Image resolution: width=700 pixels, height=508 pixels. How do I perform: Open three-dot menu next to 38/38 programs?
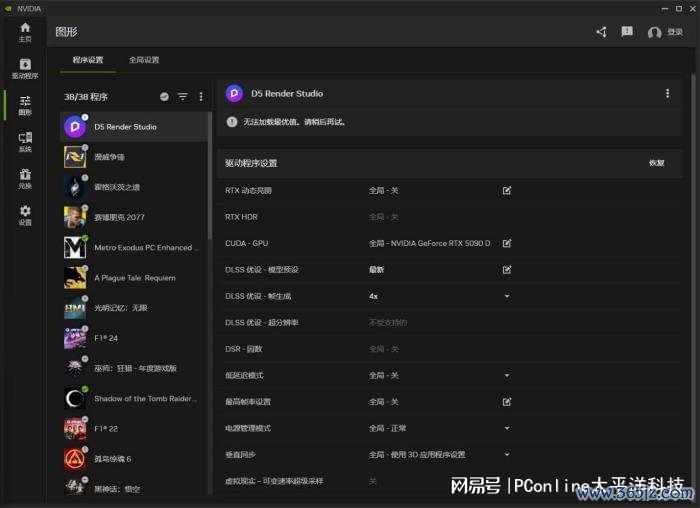[x=201, y=96]
